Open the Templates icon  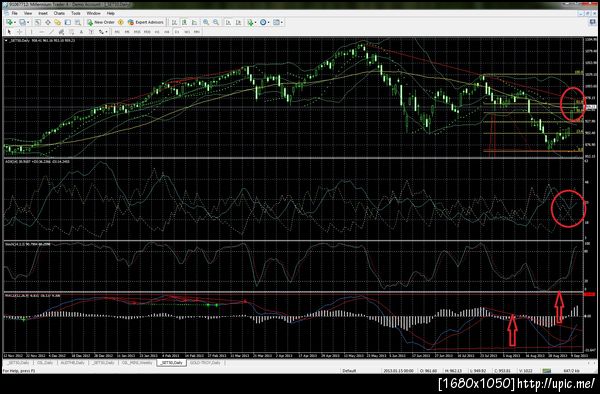(276, 22)
